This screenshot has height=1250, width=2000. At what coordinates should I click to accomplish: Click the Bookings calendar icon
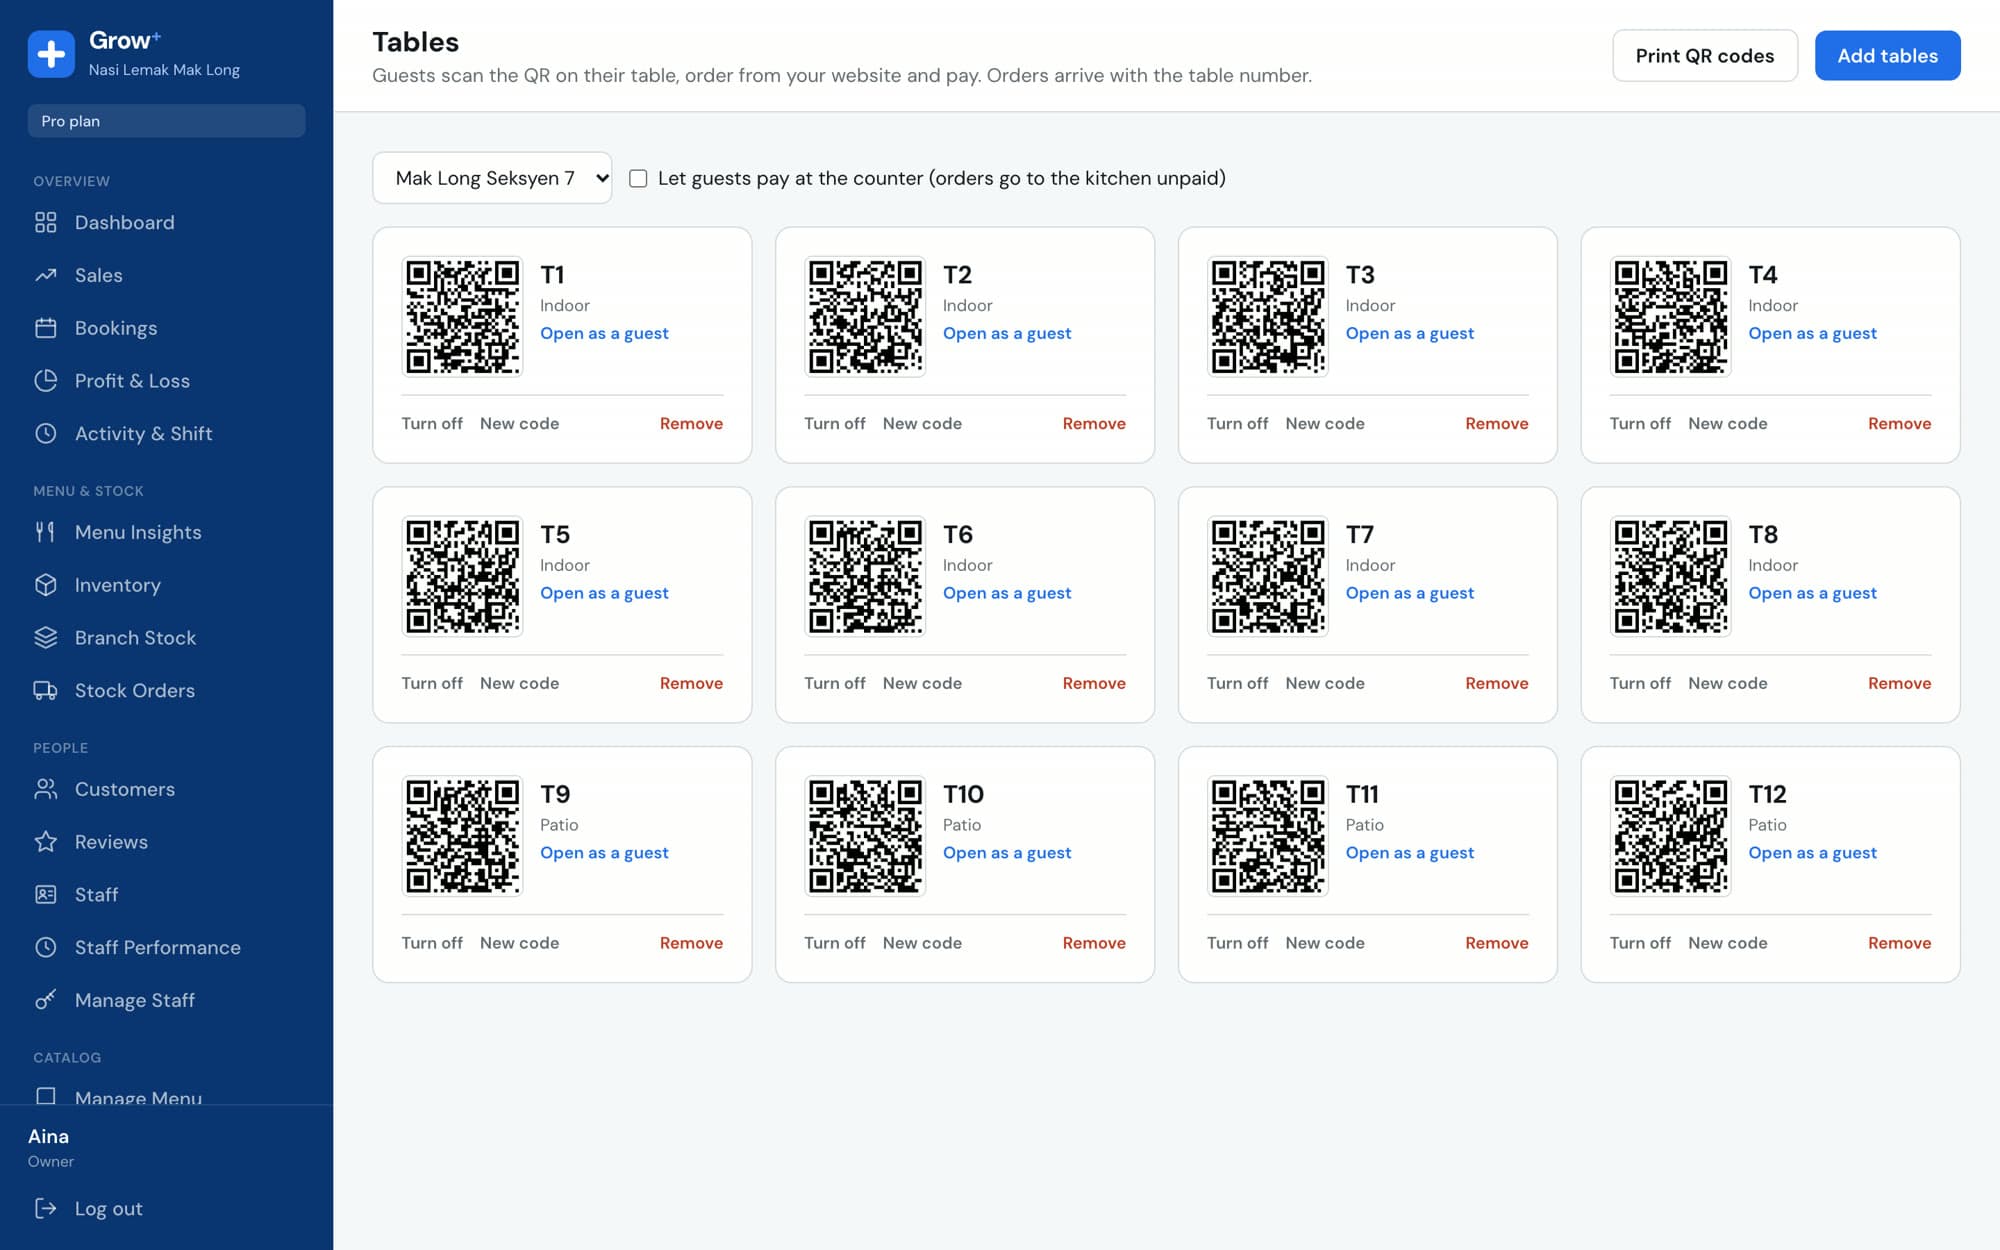click(46, 328)
